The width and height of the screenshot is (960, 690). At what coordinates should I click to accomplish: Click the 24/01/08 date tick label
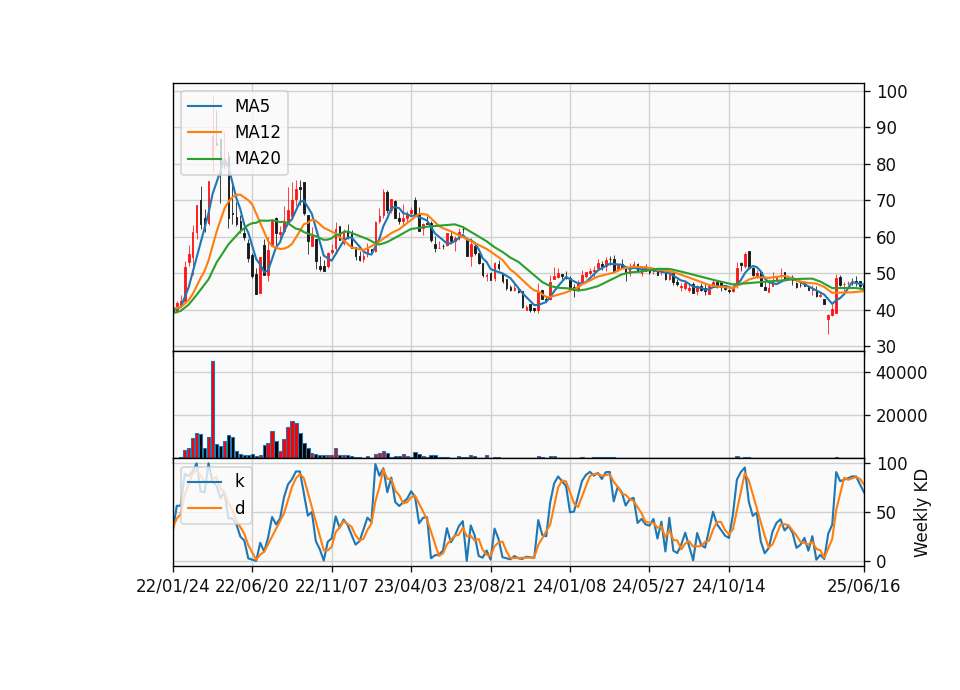tap(569, 586)
